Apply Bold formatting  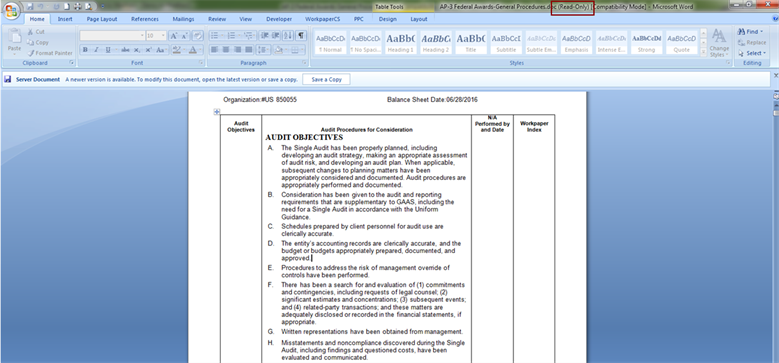[85, 50]
